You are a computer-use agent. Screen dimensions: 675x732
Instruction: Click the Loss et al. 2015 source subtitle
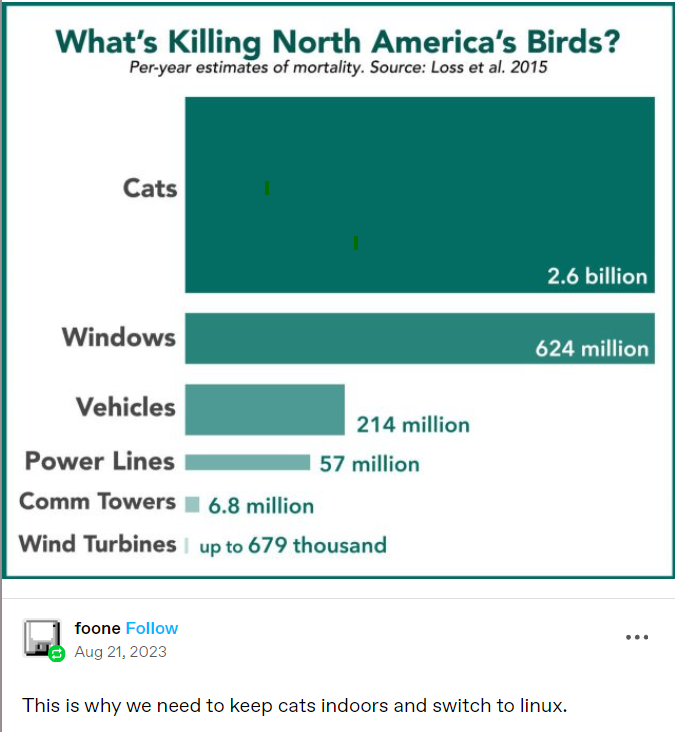338,69
